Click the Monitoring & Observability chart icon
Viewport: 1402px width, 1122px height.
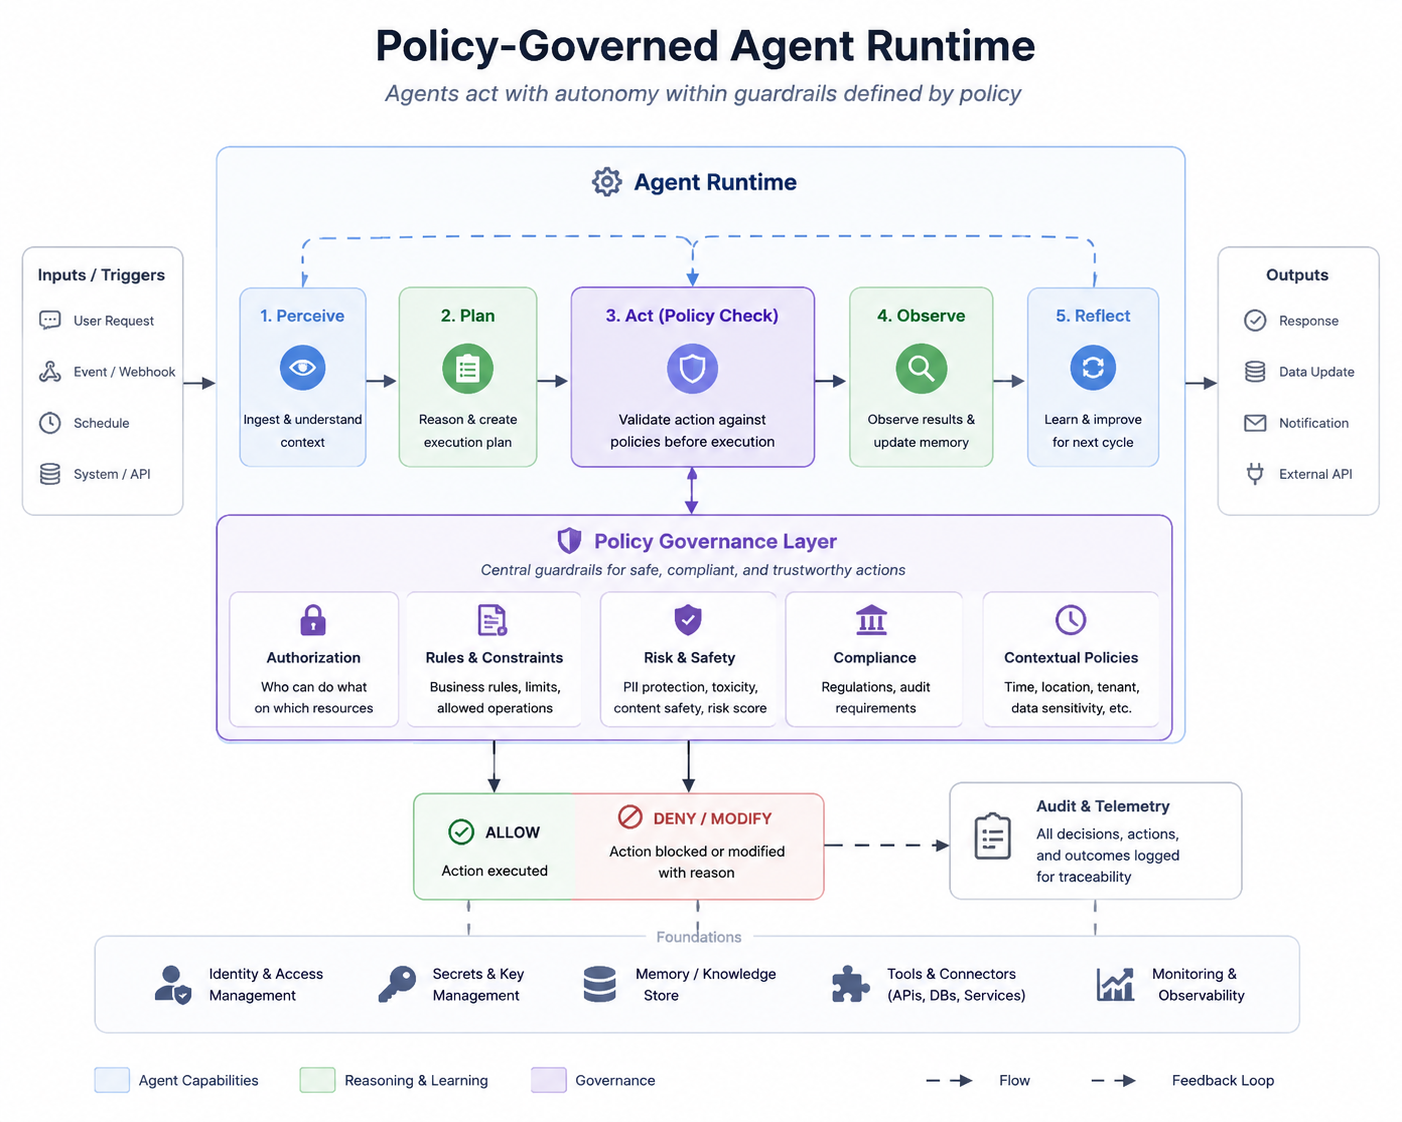pyautogui.click(x=1115, y=984)
